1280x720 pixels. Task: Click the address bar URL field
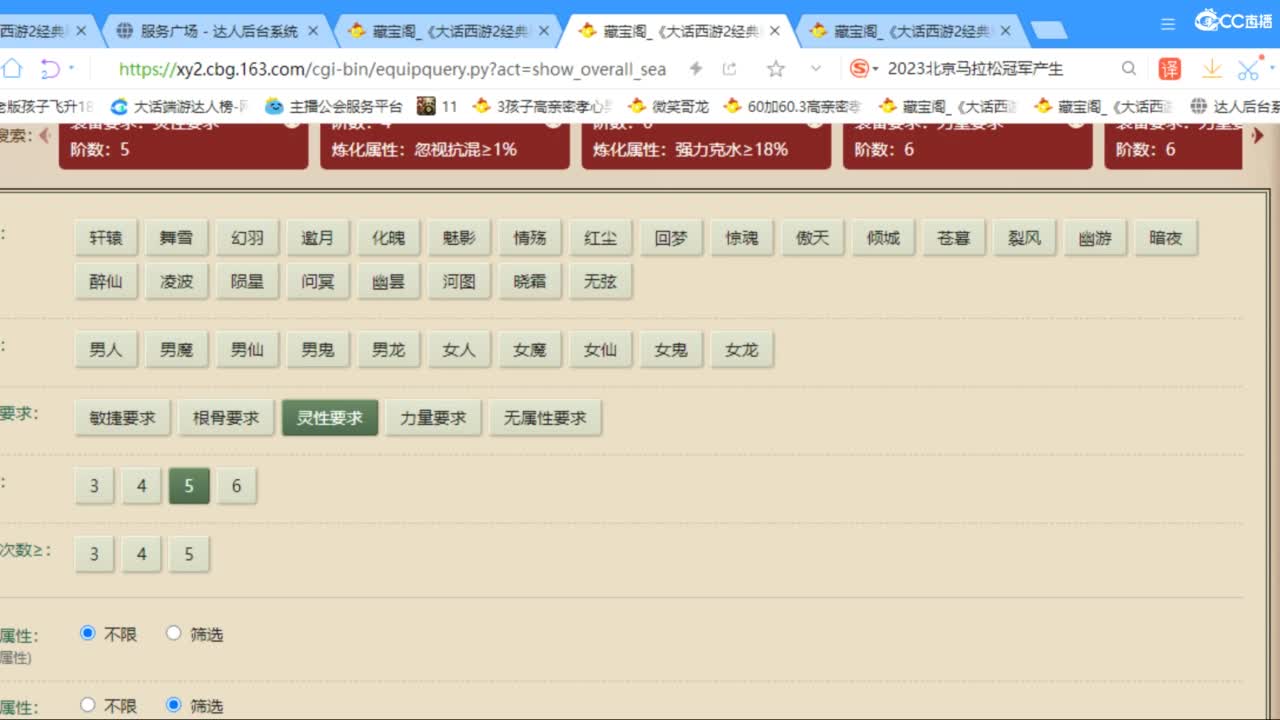pos(392,68)
